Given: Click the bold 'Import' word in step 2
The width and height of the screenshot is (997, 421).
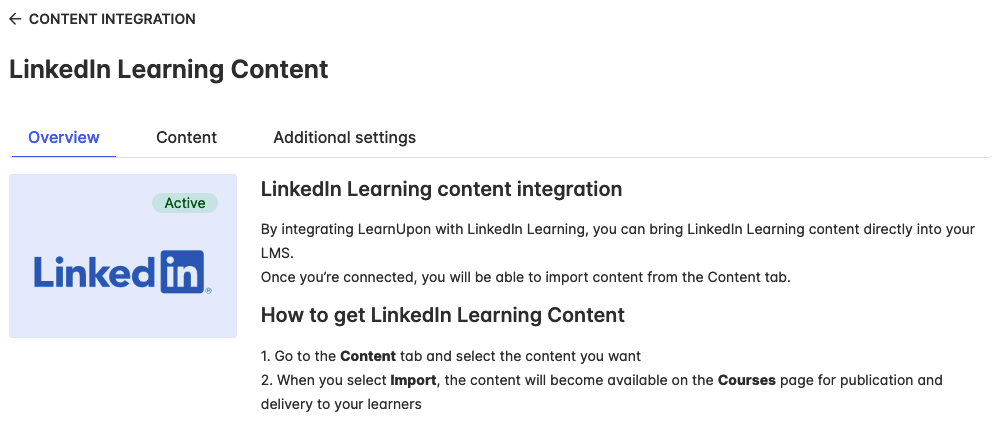Looking at the screenshot, I should click(x=413, y=380).
